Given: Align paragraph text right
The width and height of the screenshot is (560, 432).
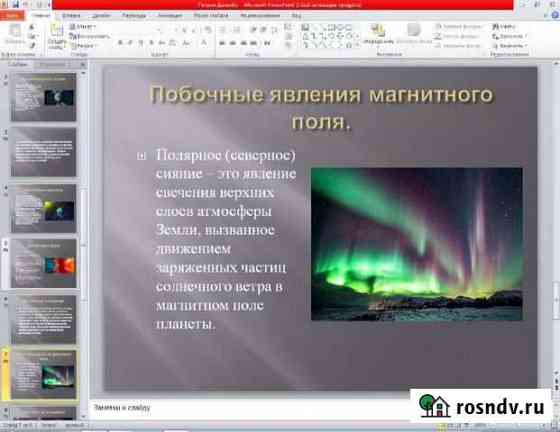Looking at the screenshot, I should (244, 43).
